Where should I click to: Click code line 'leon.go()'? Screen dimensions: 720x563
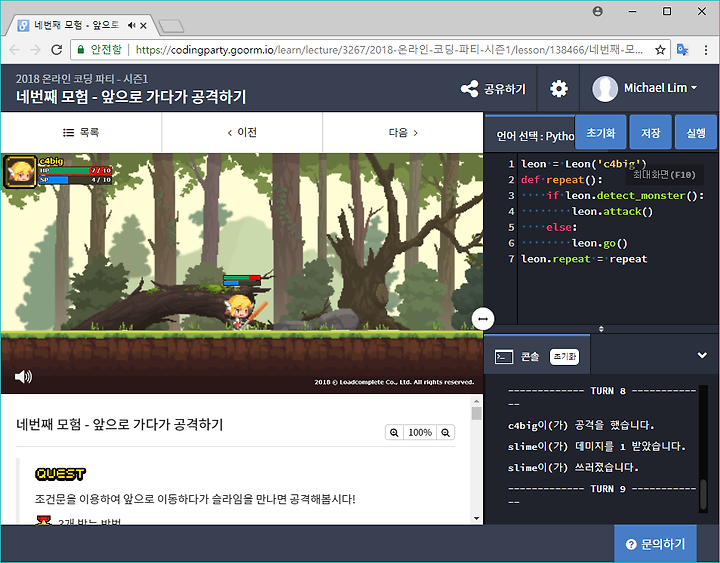click(x=599, y=243)
